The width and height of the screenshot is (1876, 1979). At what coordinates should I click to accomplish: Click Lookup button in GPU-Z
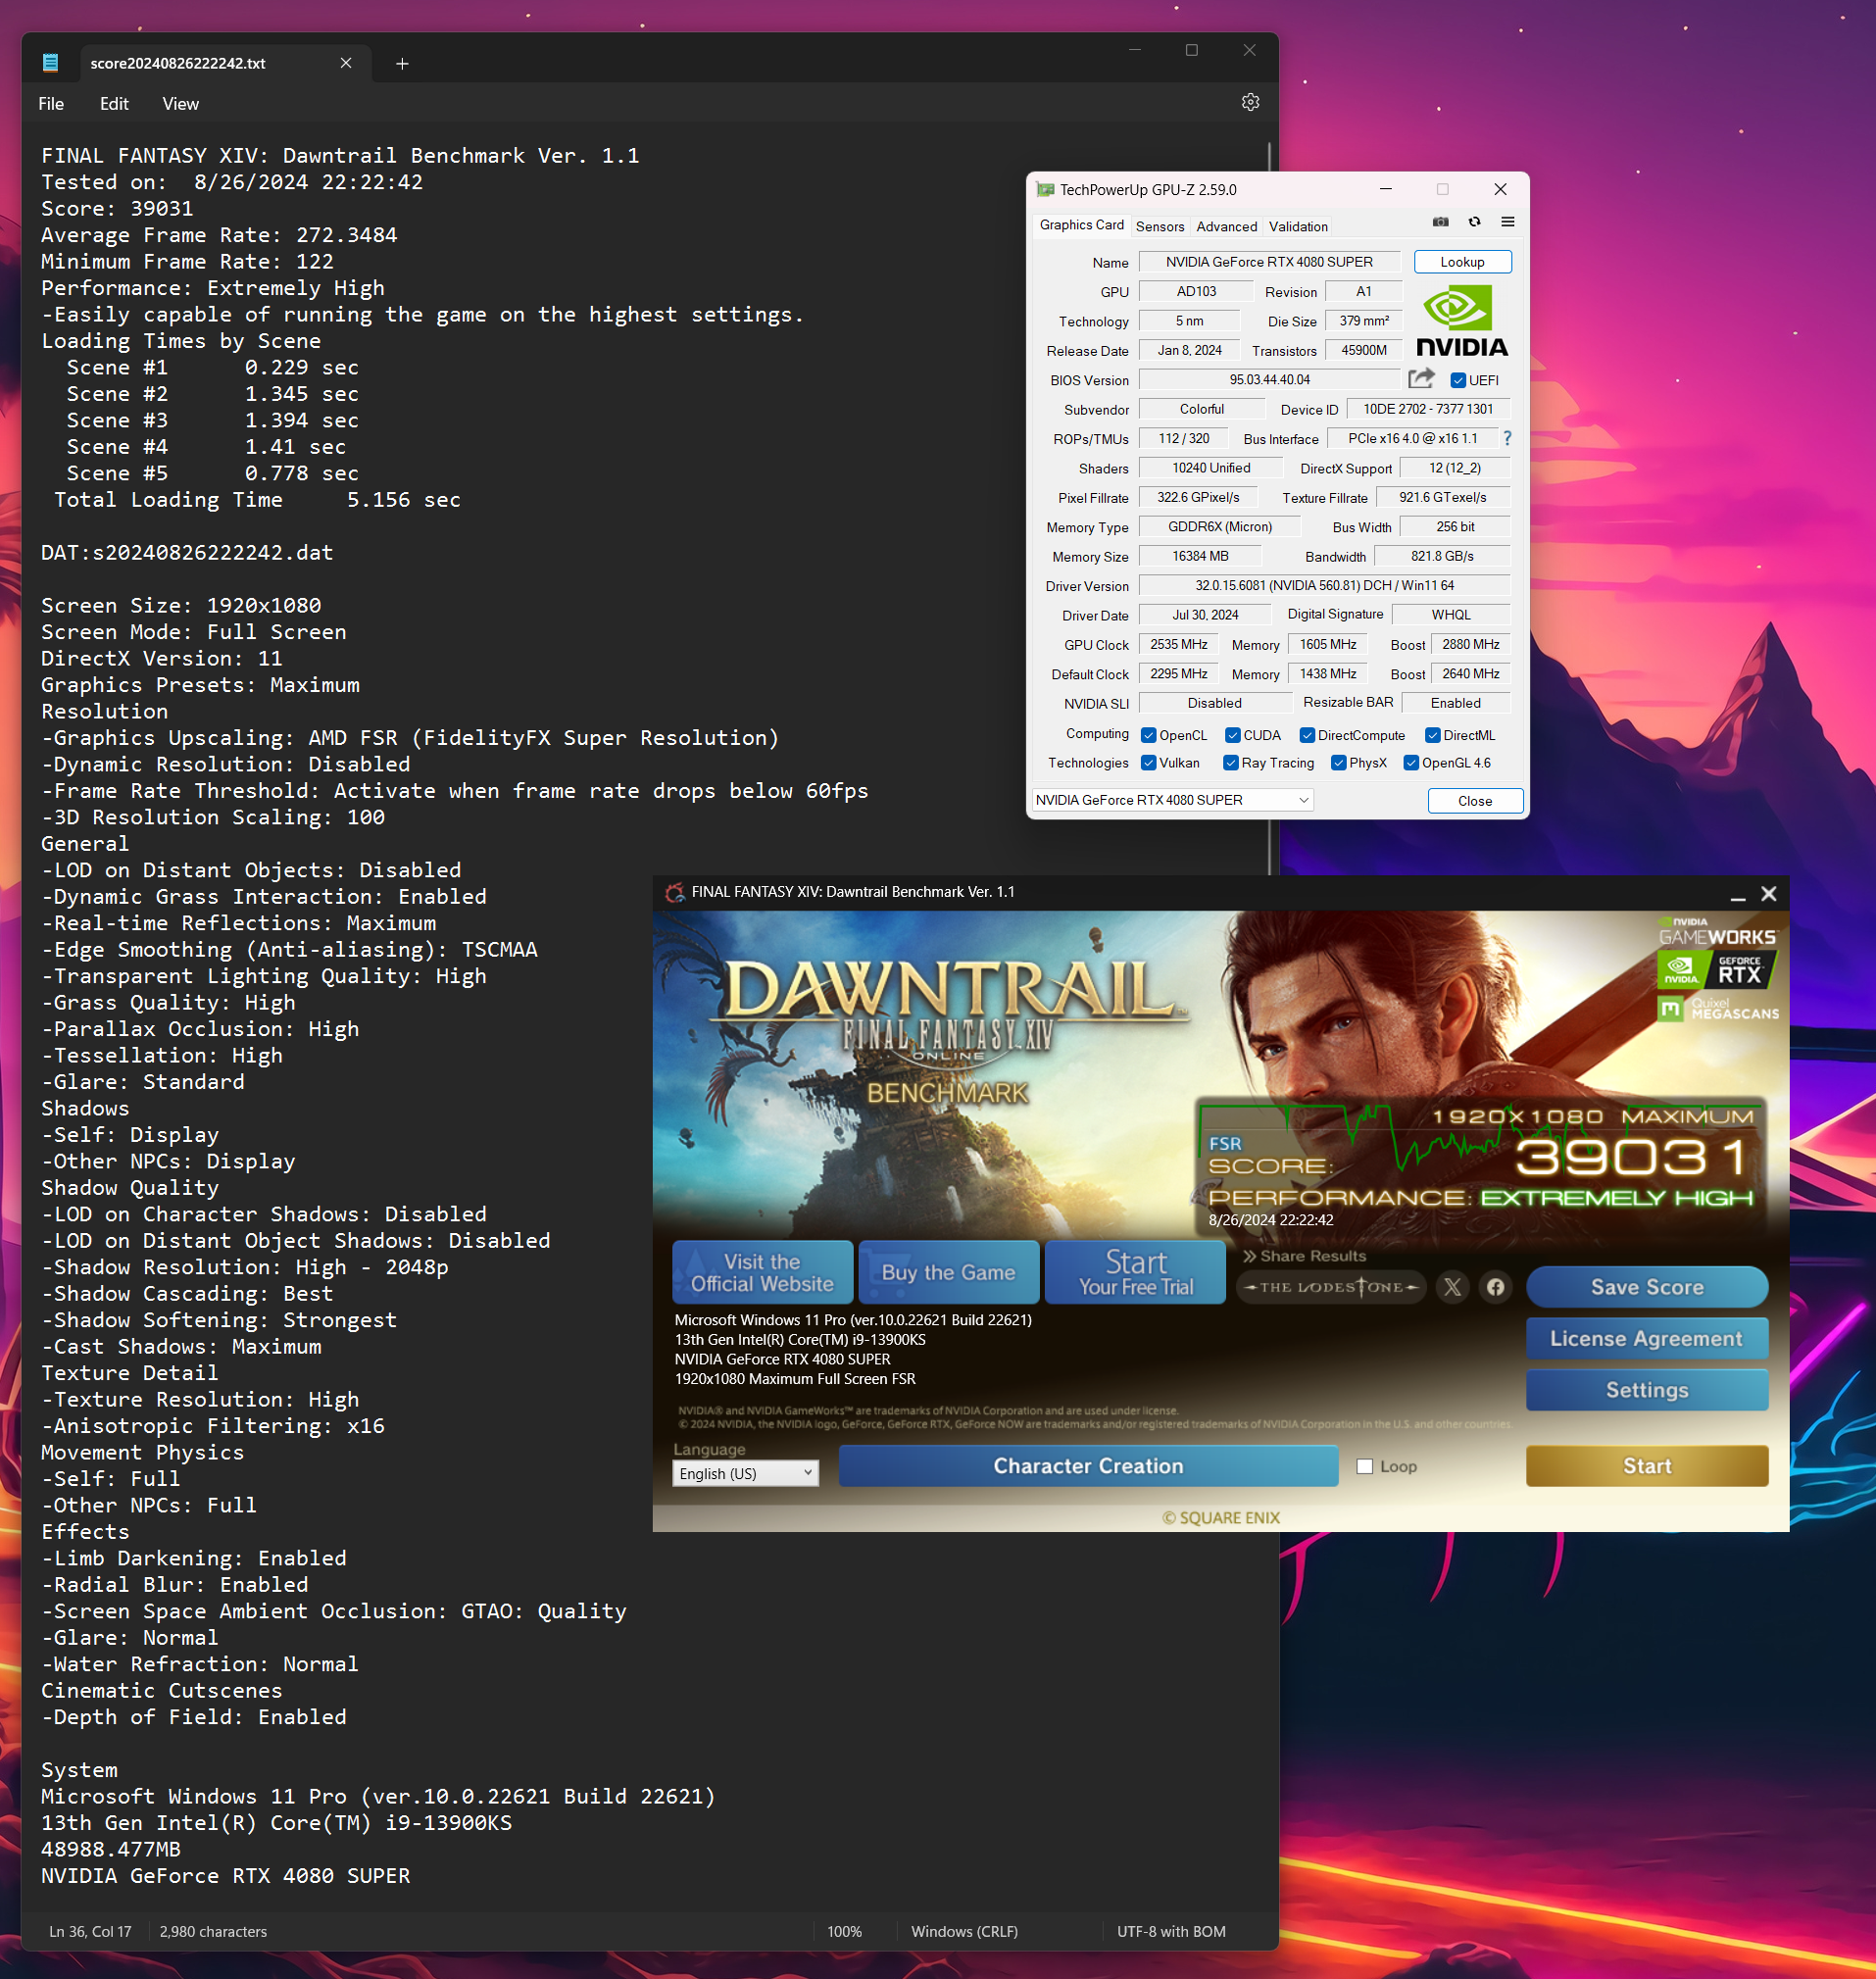1462,262
